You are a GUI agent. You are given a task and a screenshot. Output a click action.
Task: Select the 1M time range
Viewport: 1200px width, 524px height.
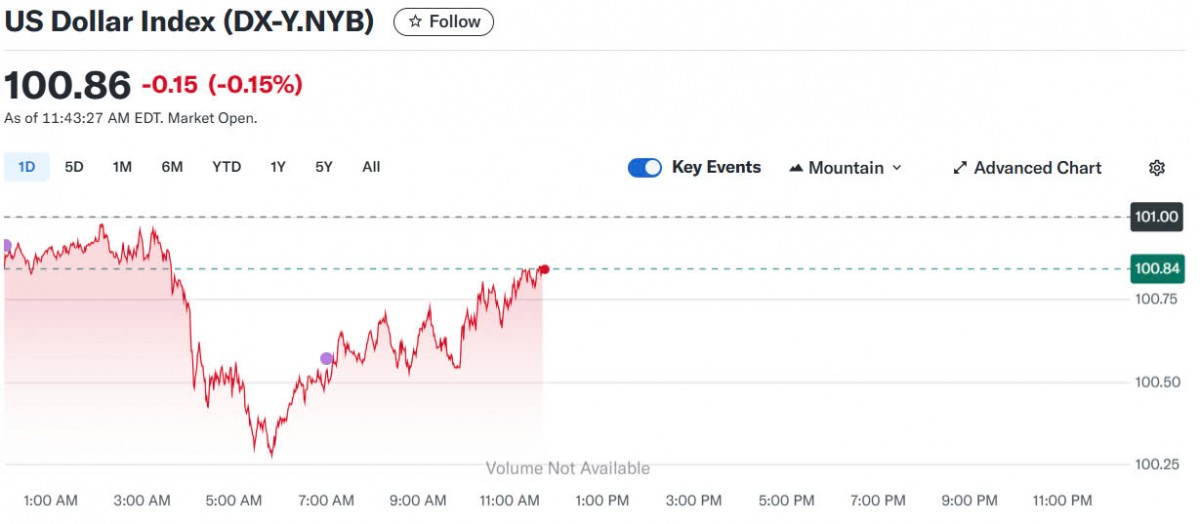point(122,167)
